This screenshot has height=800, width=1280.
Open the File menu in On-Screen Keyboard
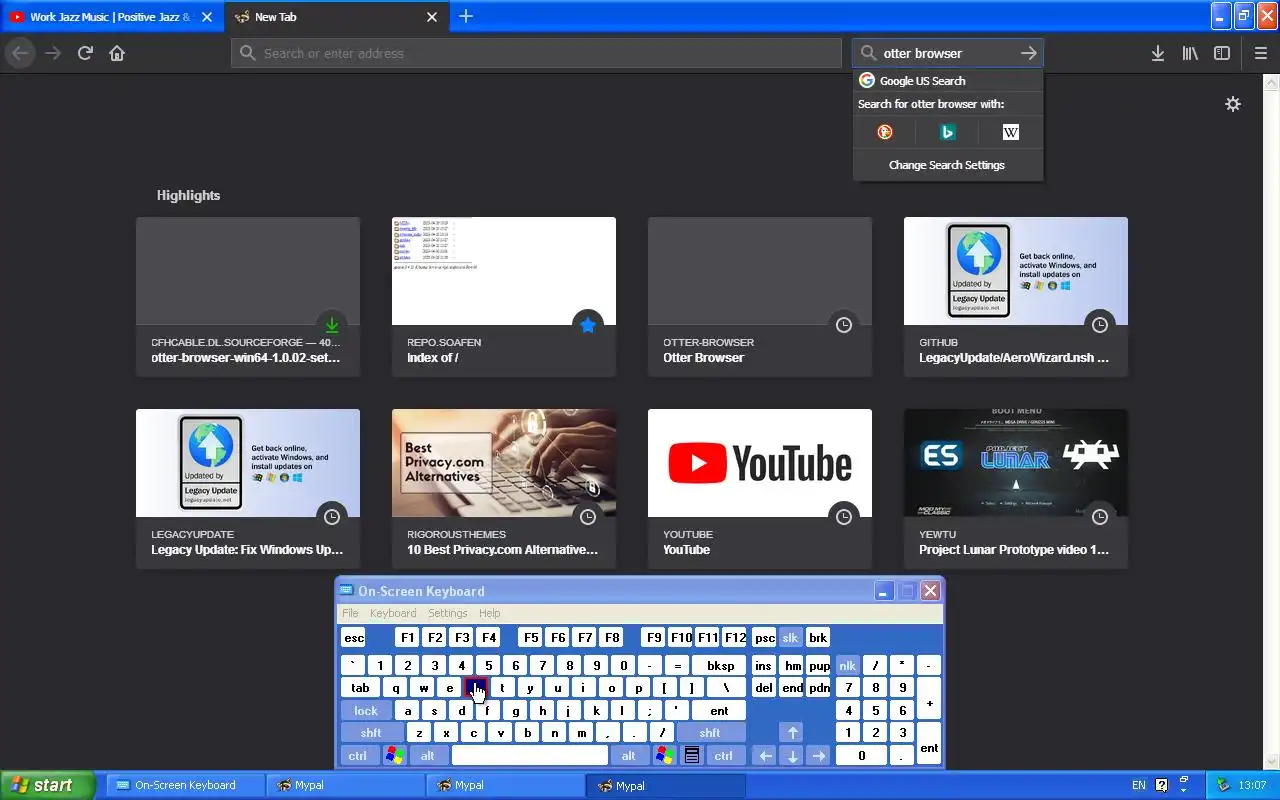point(350,613)
